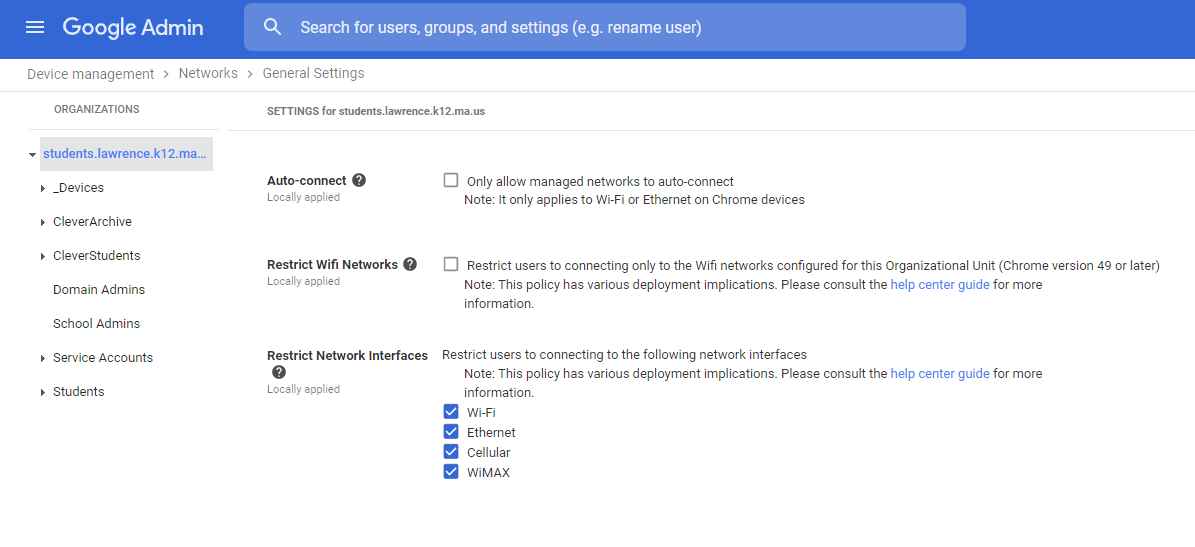
Task: Toggle the Restrict Wifi Networks checkbox
Action: click(451, 265)
